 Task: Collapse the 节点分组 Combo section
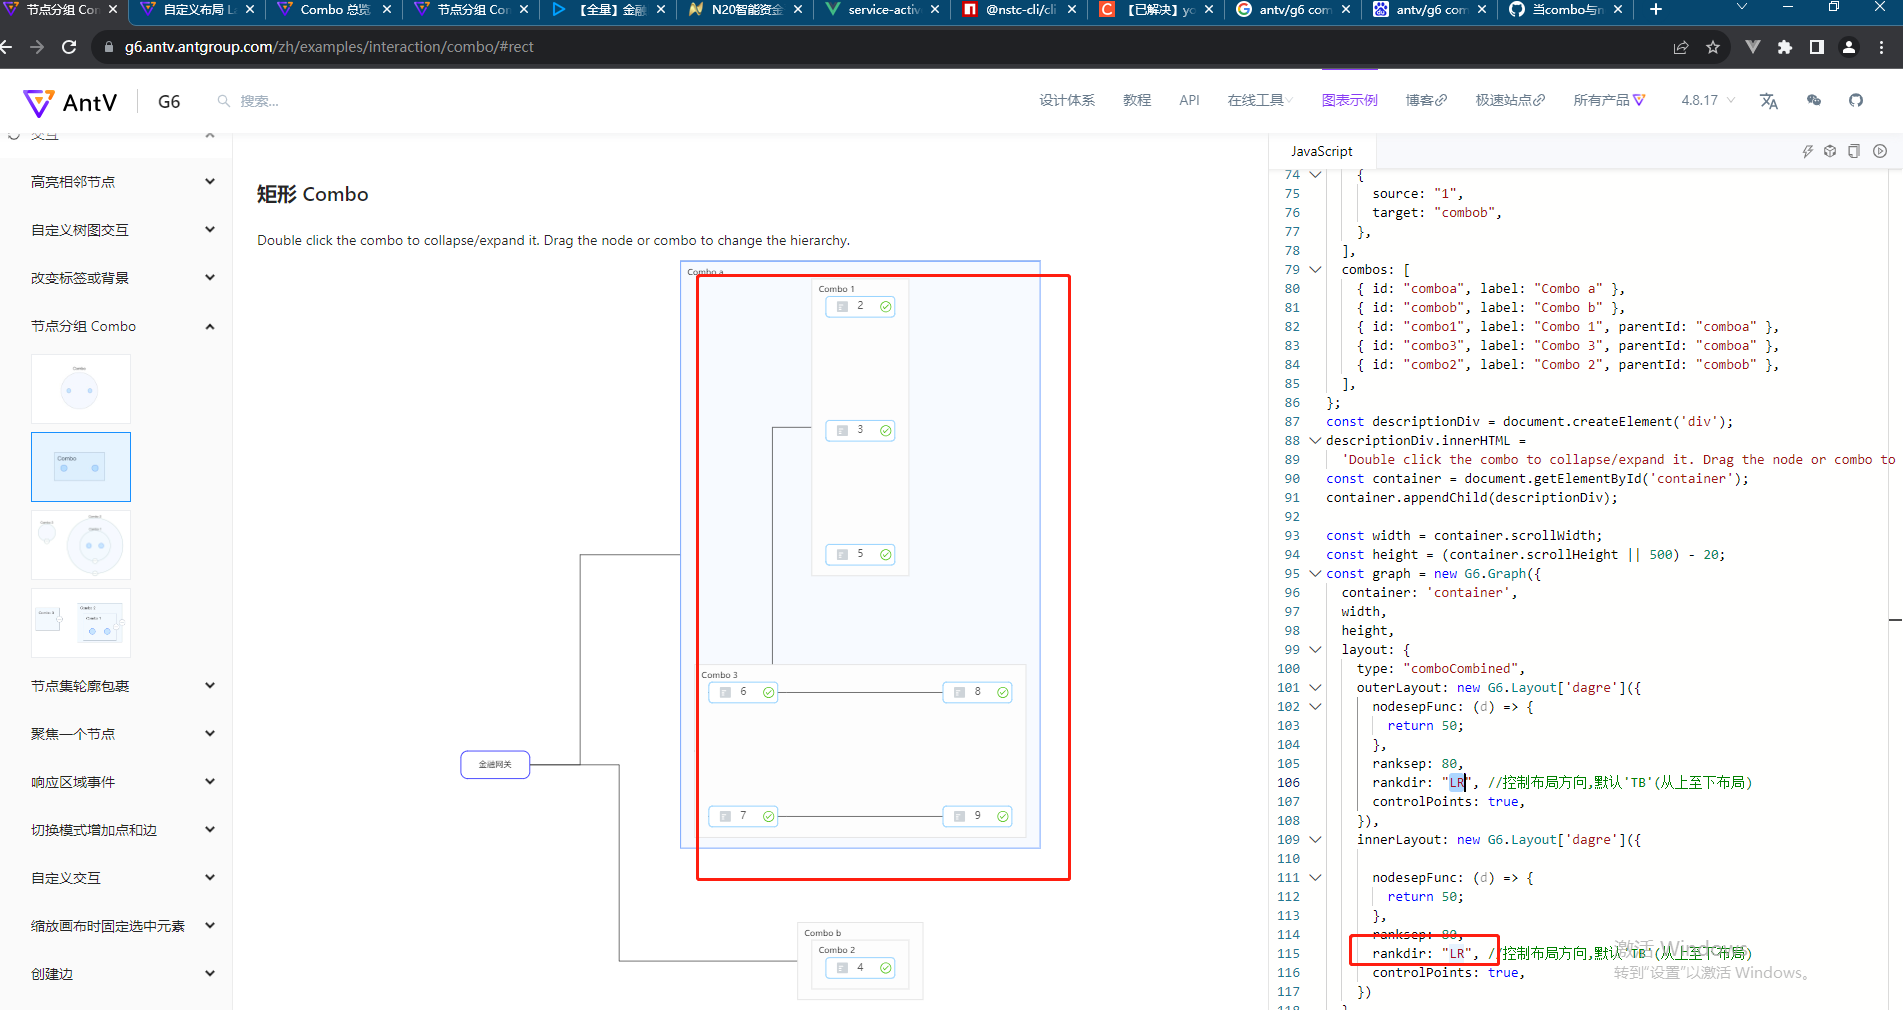tap(208, 325)
